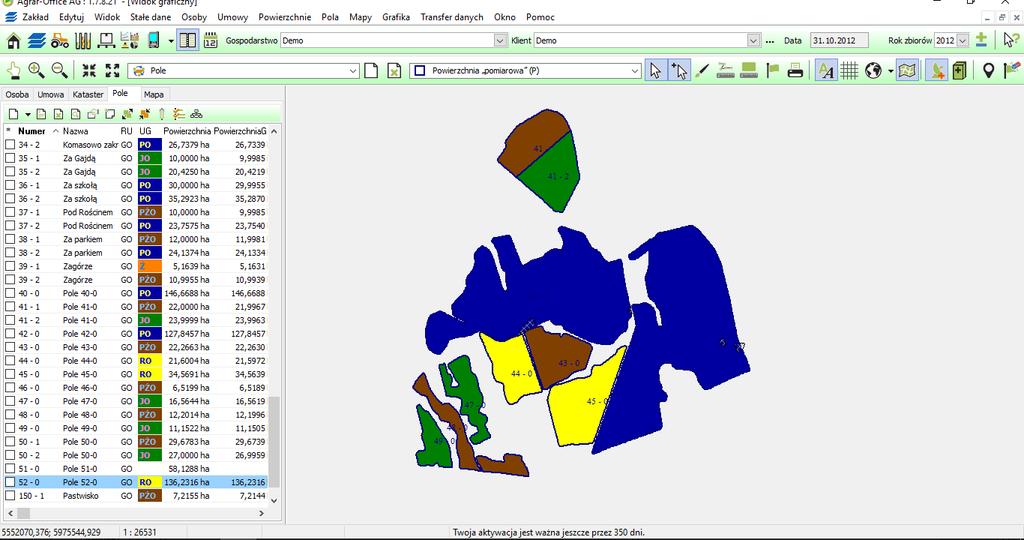1024x540 pixels.
Task: Click the printer icon in the map toolbar
Action: click(795, 71)
